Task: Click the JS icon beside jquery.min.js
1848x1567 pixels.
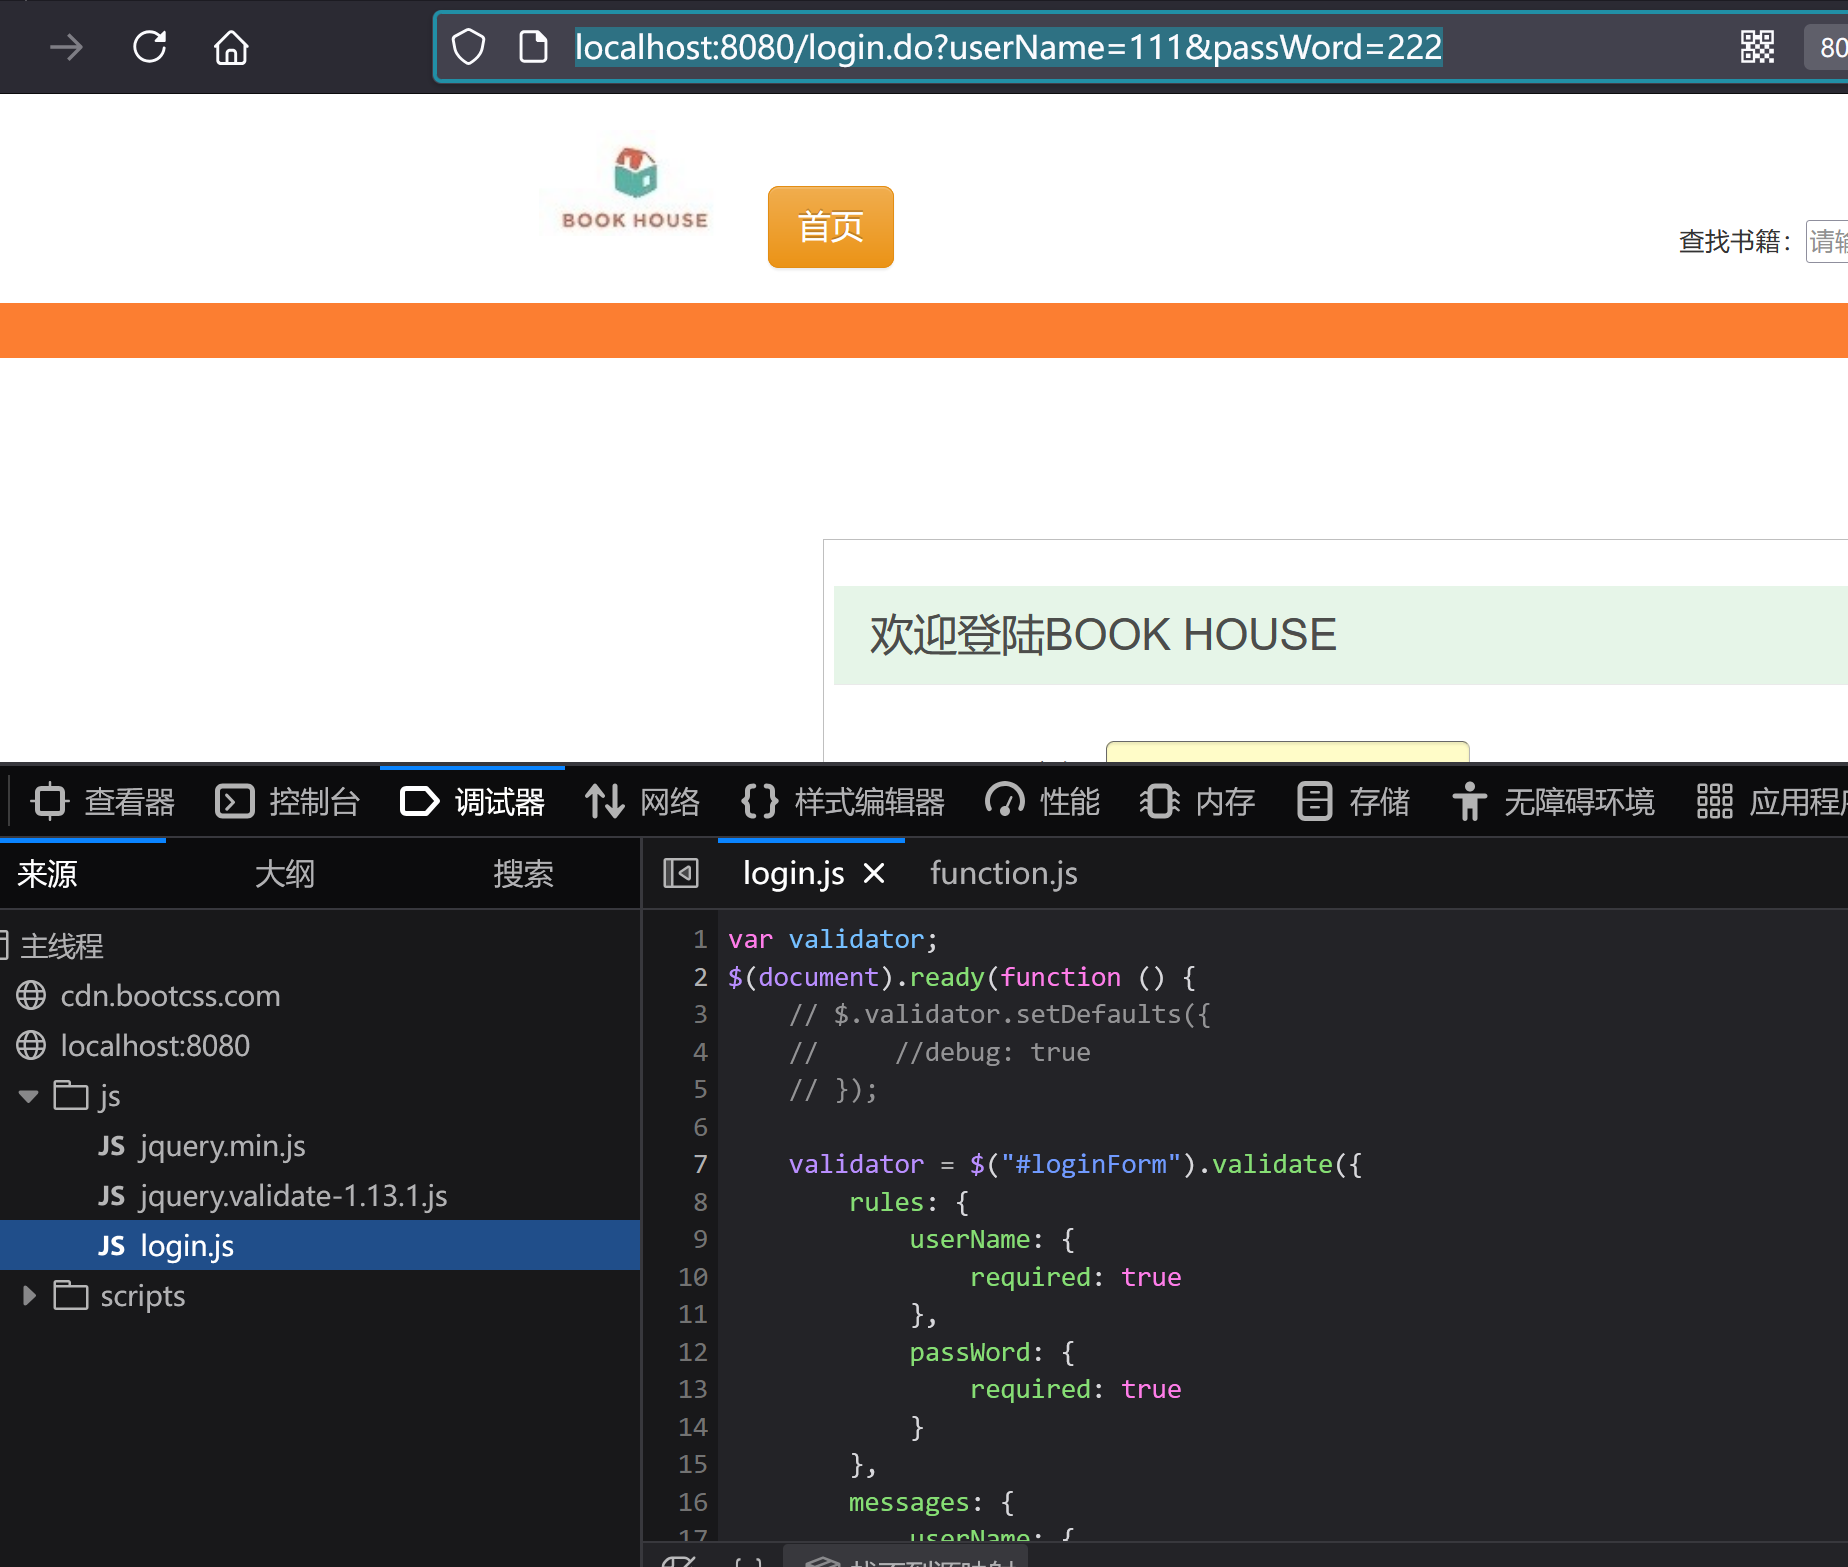Action: 112,1145
